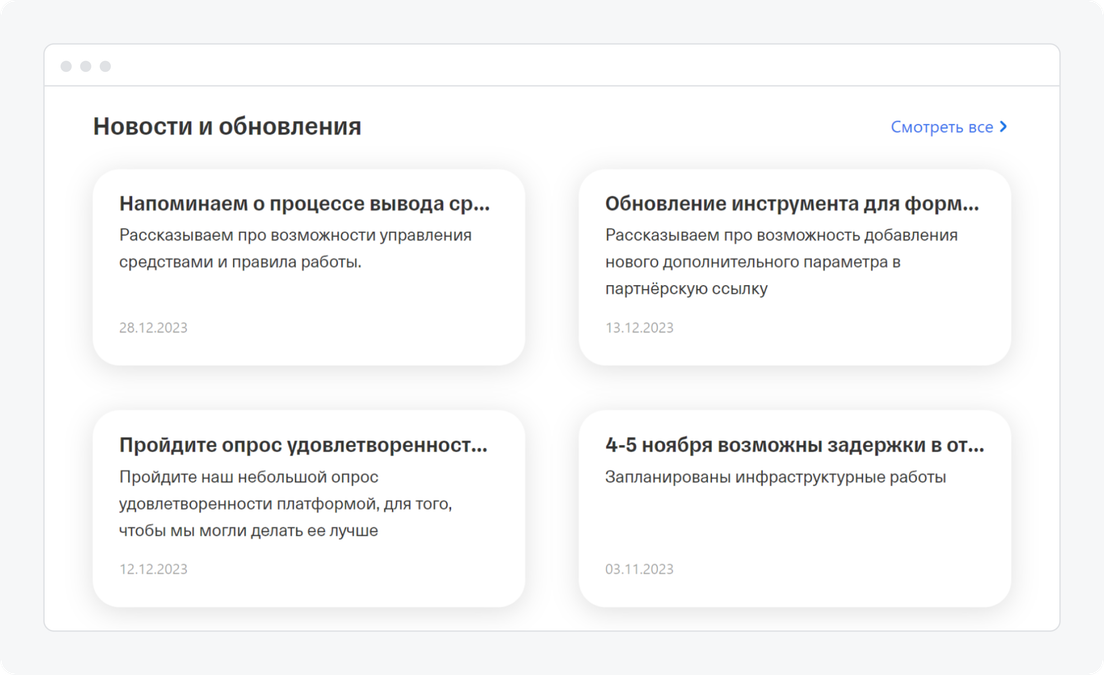1104x675 pixels.
Task: Click the date 13.12.2023
Action: tap(639, 327)
